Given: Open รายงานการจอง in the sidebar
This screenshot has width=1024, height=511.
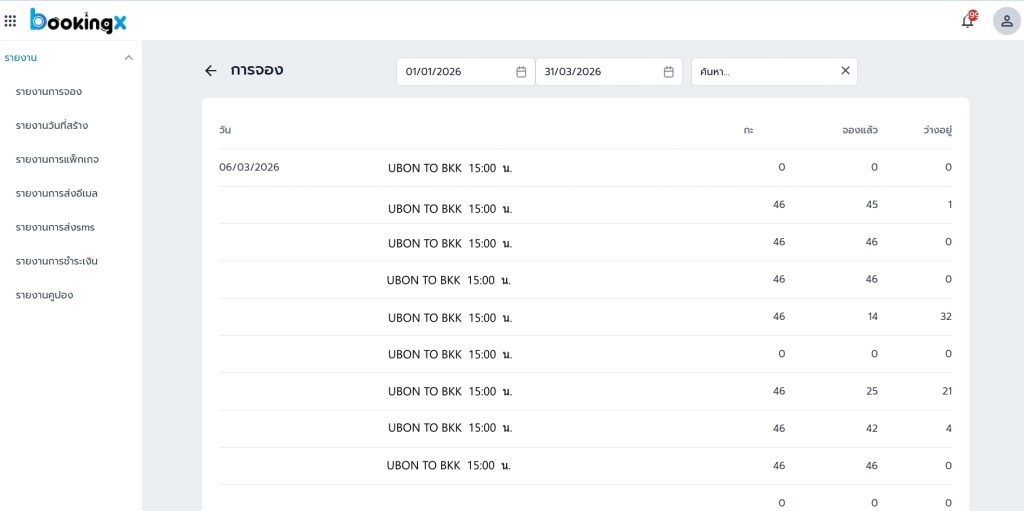Looking at the screenshot, I should click(x=49, y=92).
